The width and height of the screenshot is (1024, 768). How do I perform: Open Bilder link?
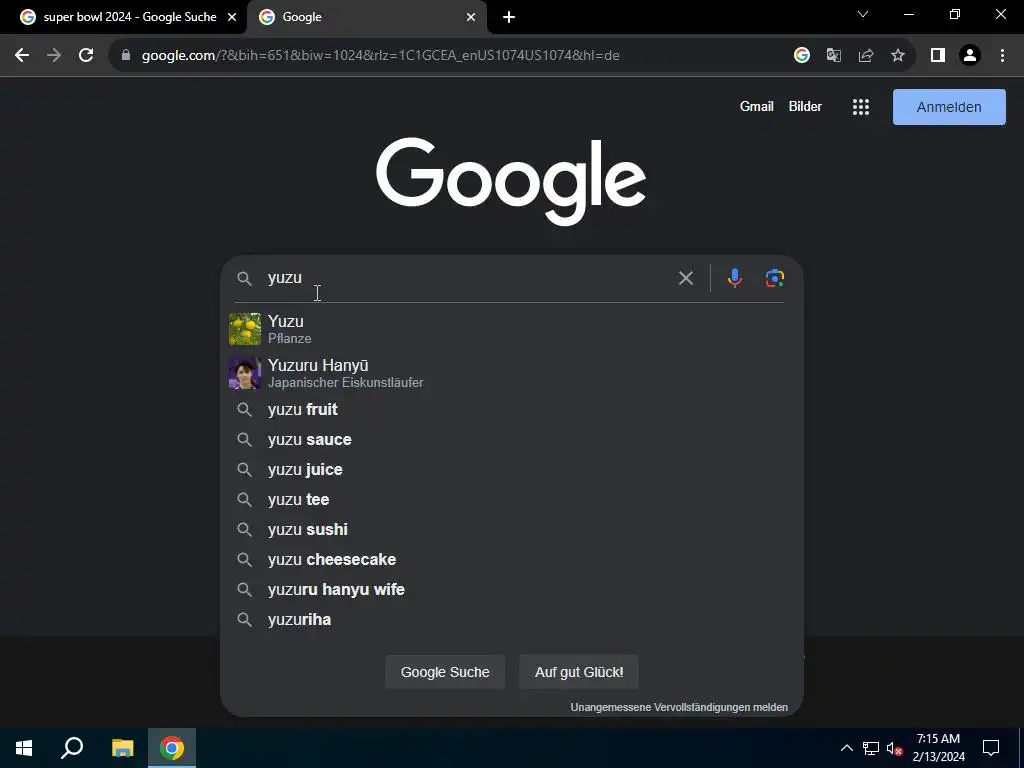point(805,106)
